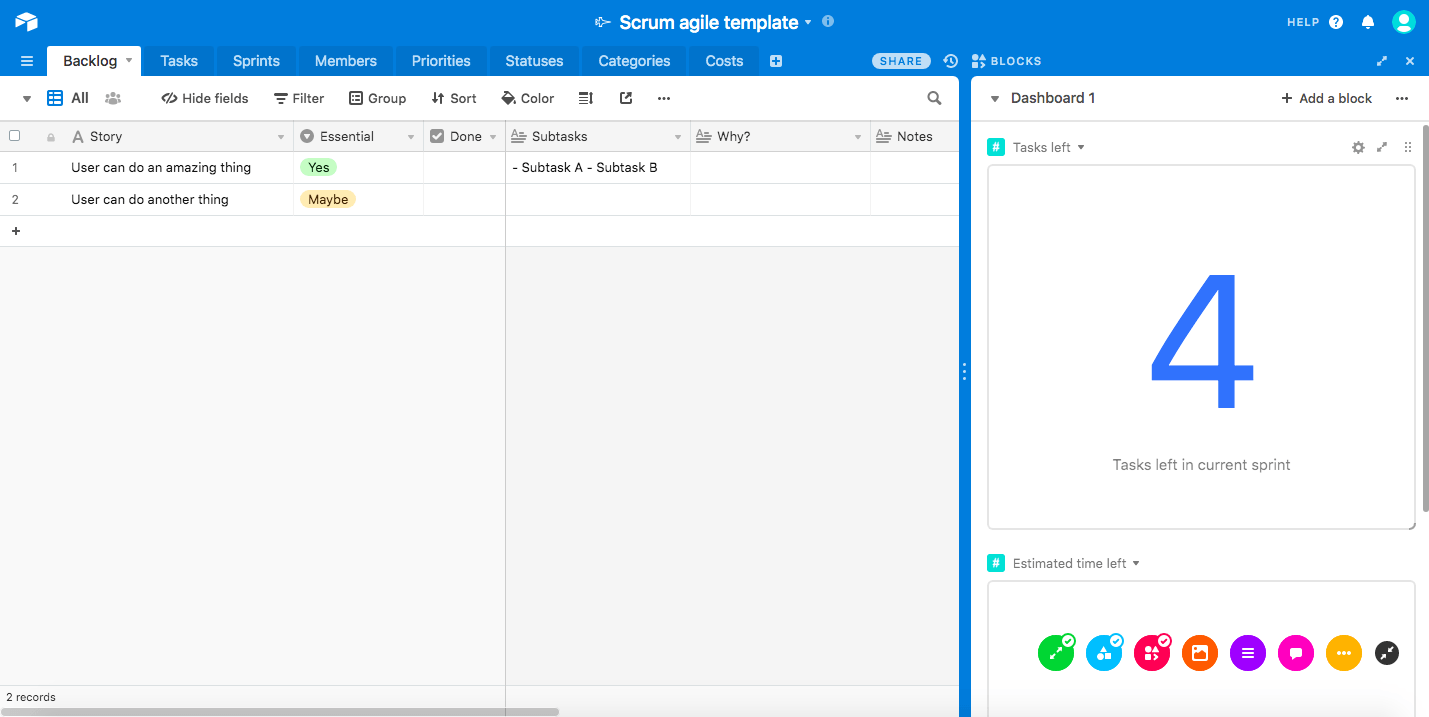Close the Blocks panel

pyautogui.click(x=1410, y=61)
